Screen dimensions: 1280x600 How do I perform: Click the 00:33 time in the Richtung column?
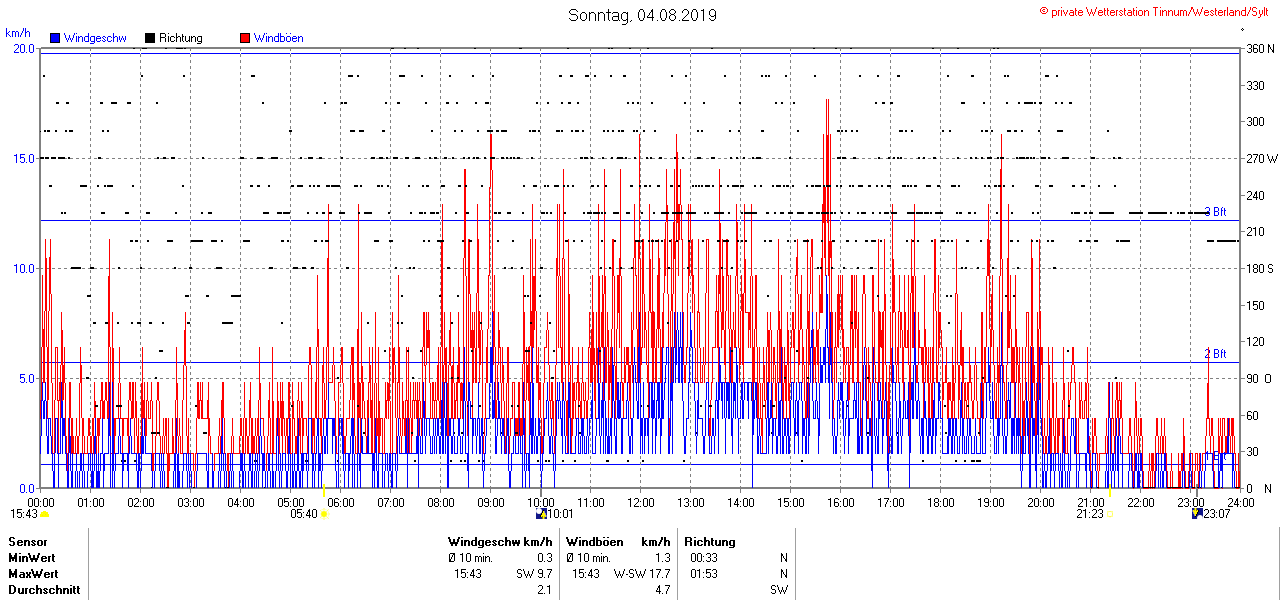tap(704, 558)
